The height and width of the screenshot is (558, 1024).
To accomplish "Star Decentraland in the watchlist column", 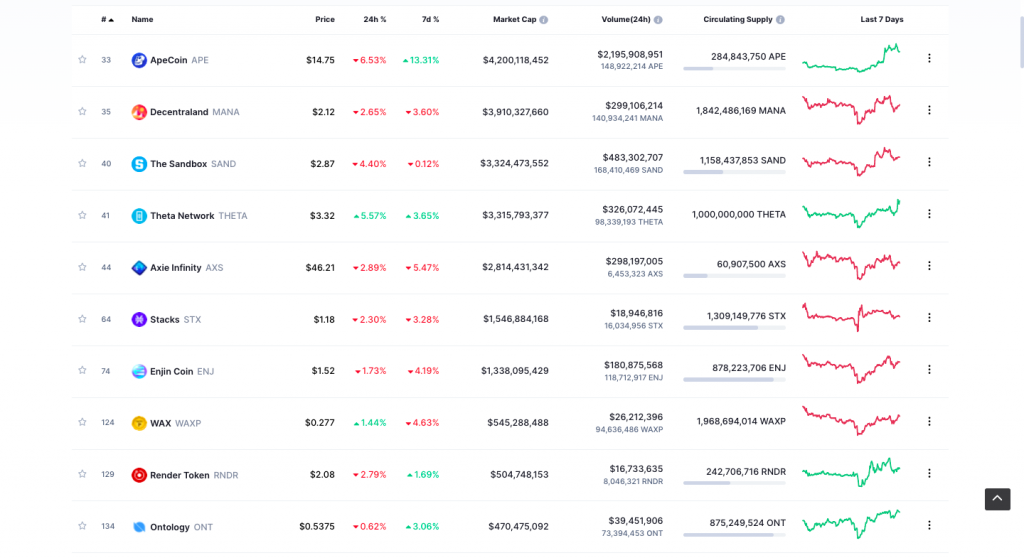I will (x=82, y=111).
